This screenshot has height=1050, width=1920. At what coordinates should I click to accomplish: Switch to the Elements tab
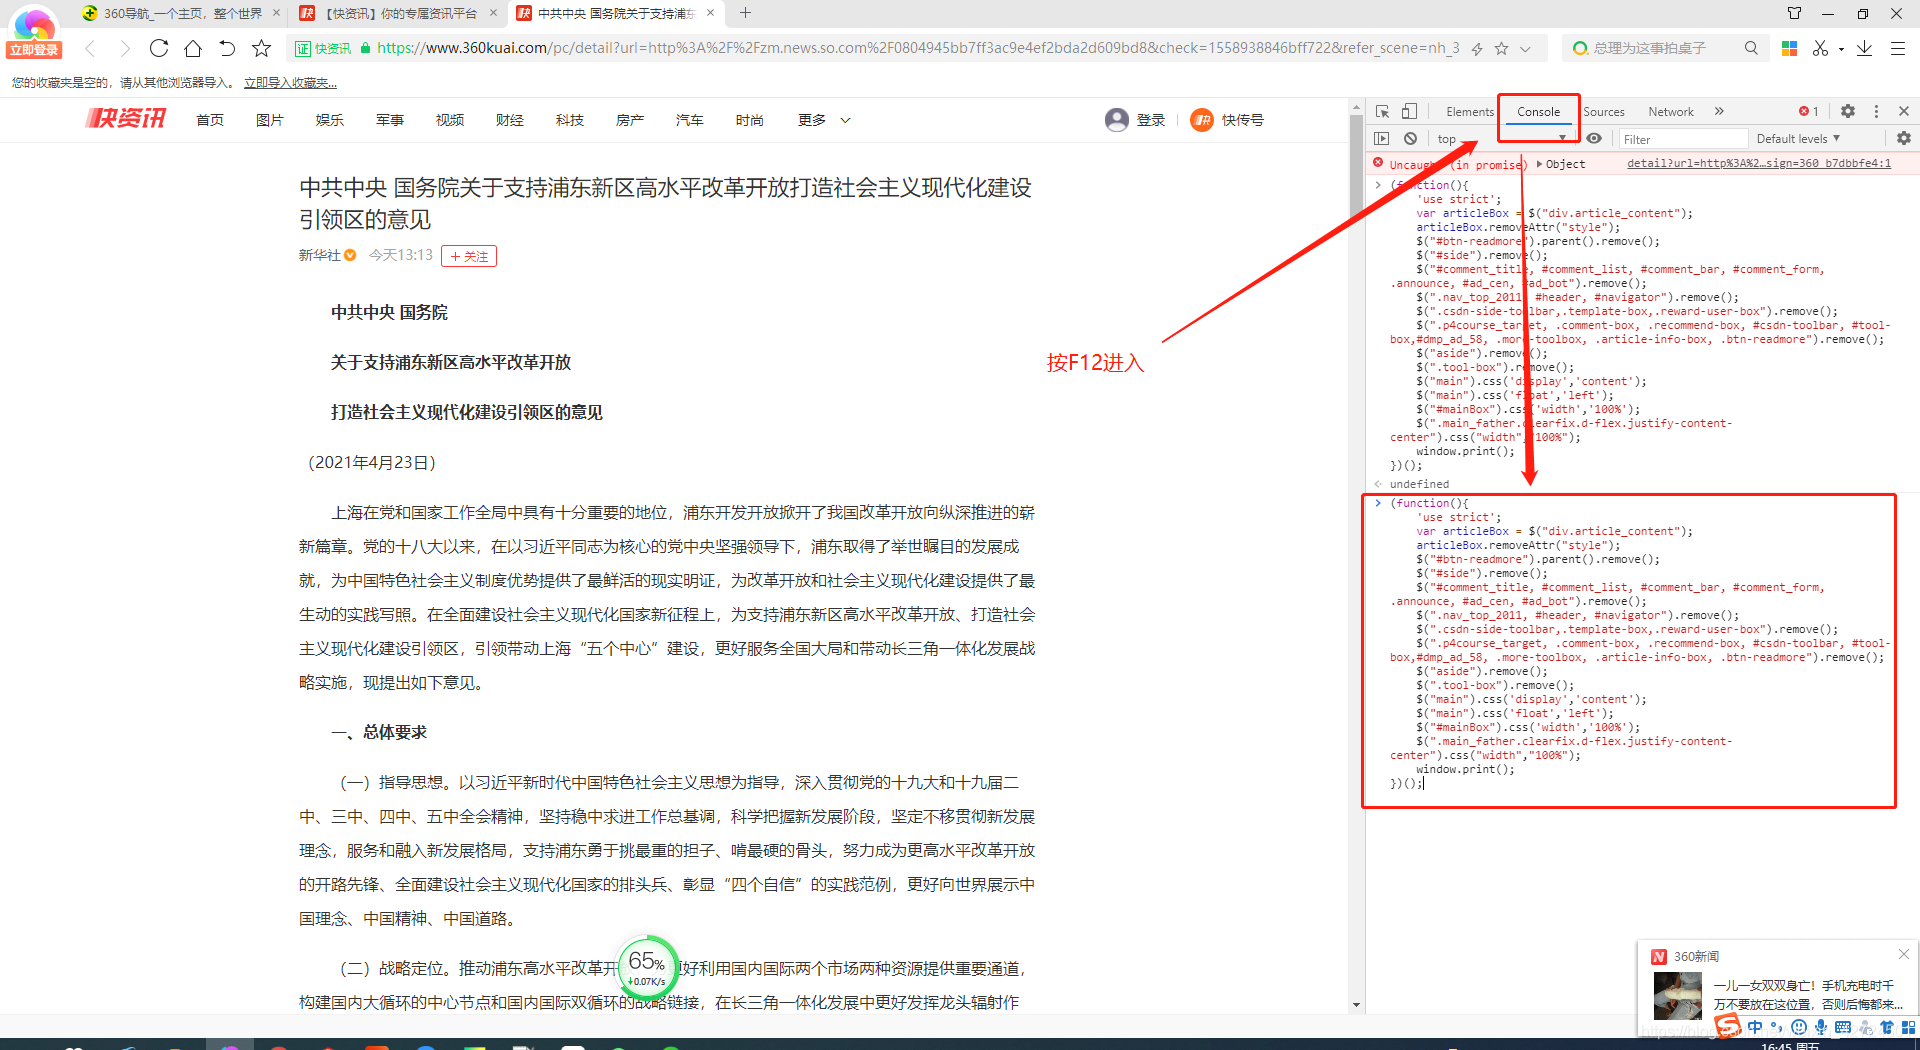[x=1469, y=112]
